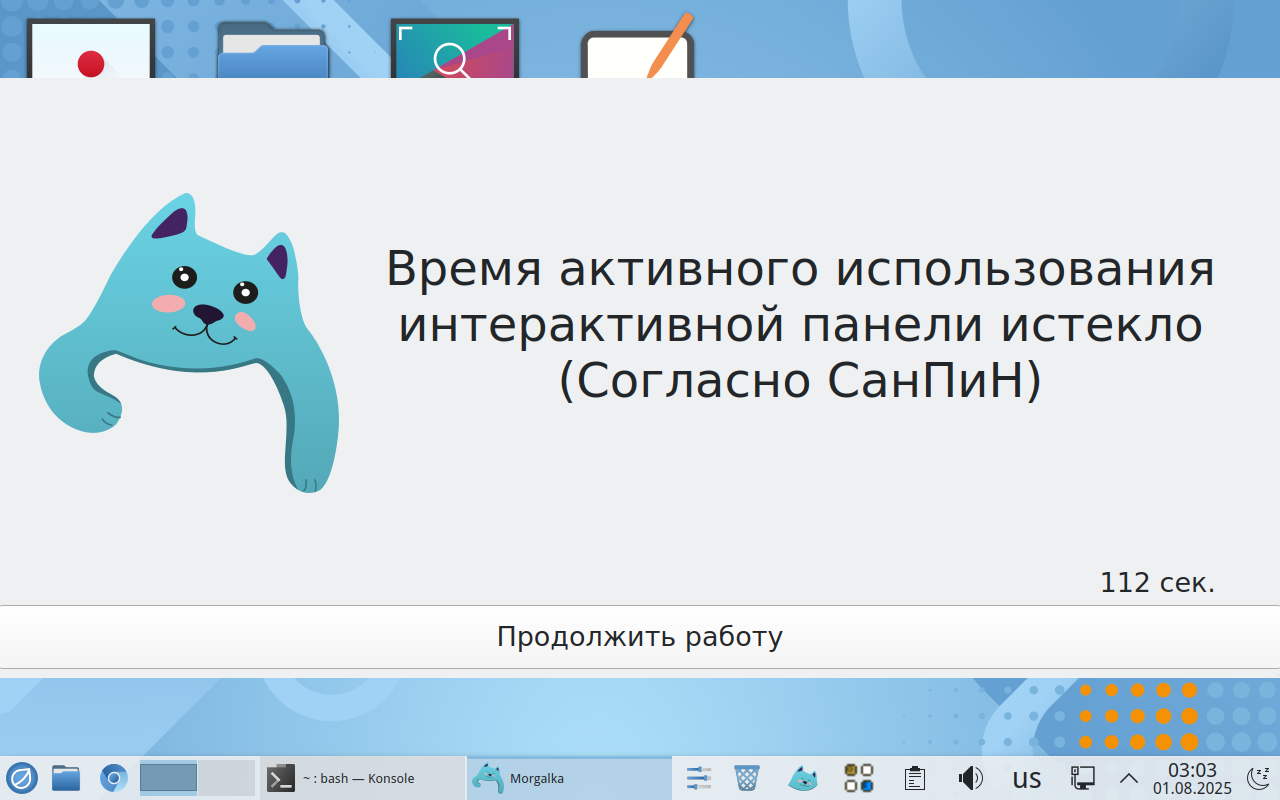
Task: Open the four-squares widget tray icon
Action: [859, 777]
